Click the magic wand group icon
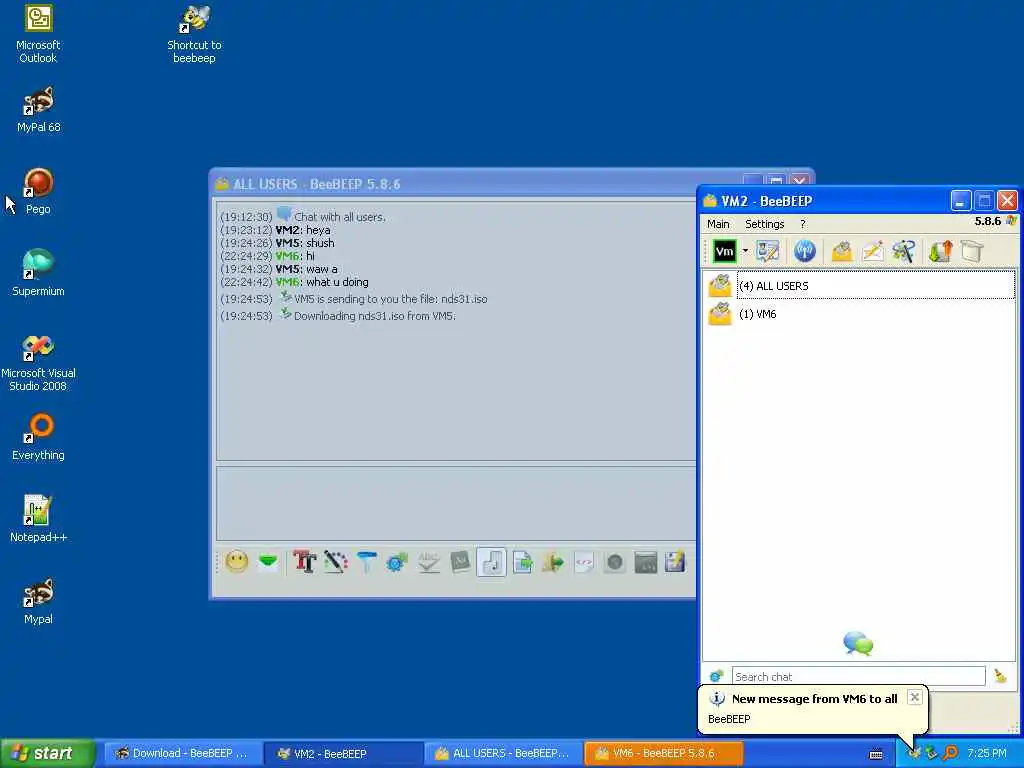1024x768 pixels. (x=904, y=251)
